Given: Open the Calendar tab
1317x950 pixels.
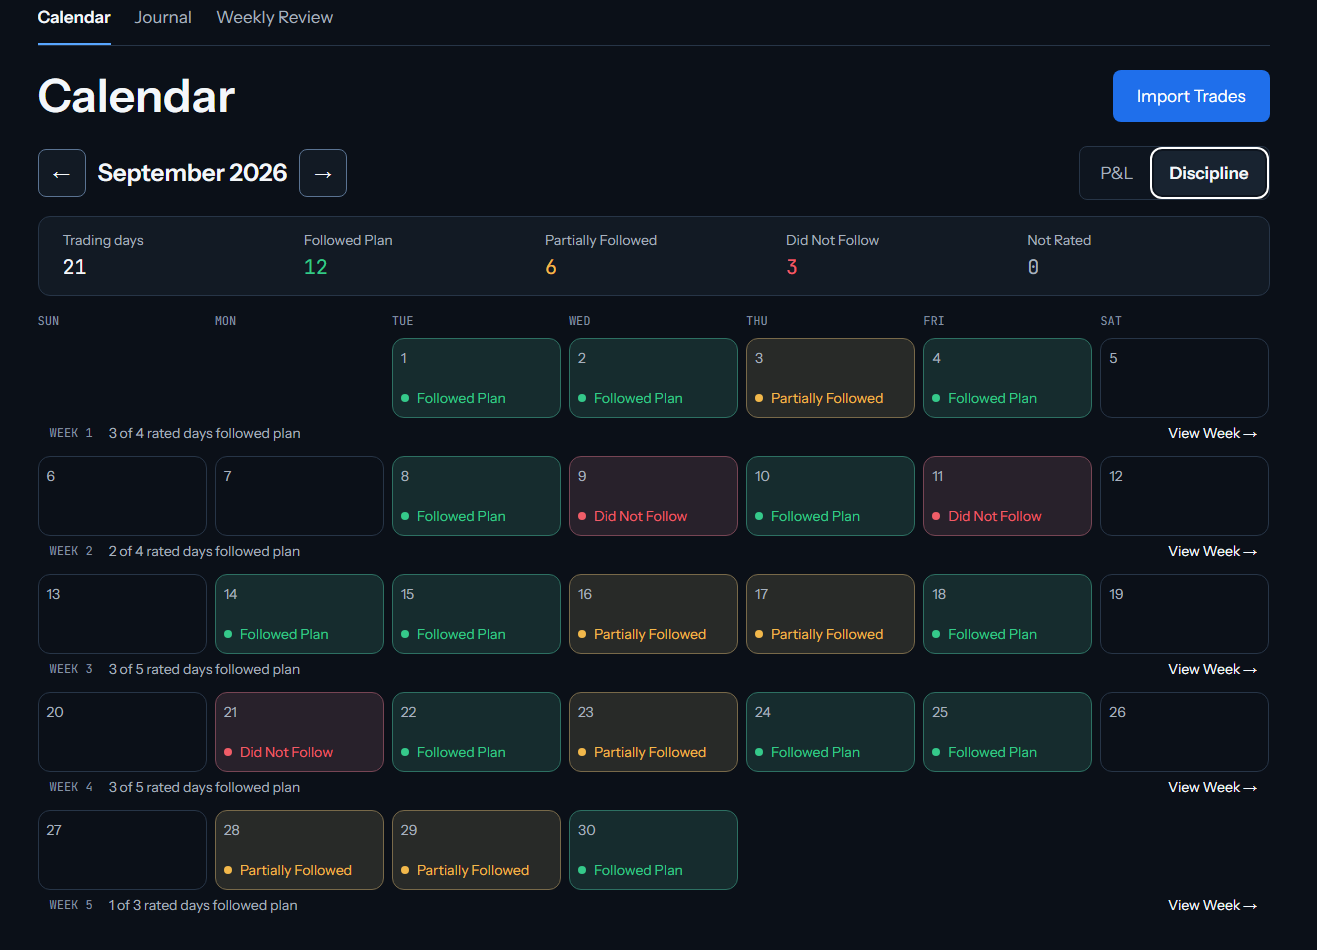Looking at the screenshot, I should (74, 17).
